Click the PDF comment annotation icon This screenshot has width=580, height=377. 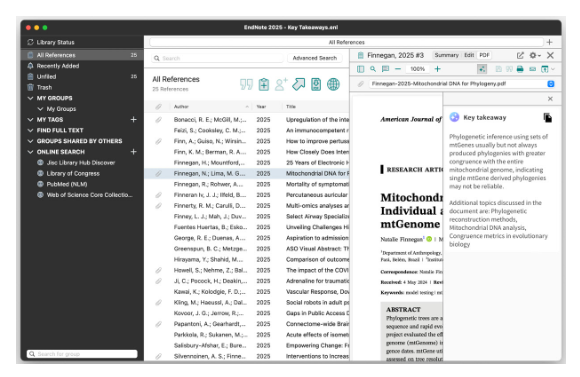[x=385, y=69]
